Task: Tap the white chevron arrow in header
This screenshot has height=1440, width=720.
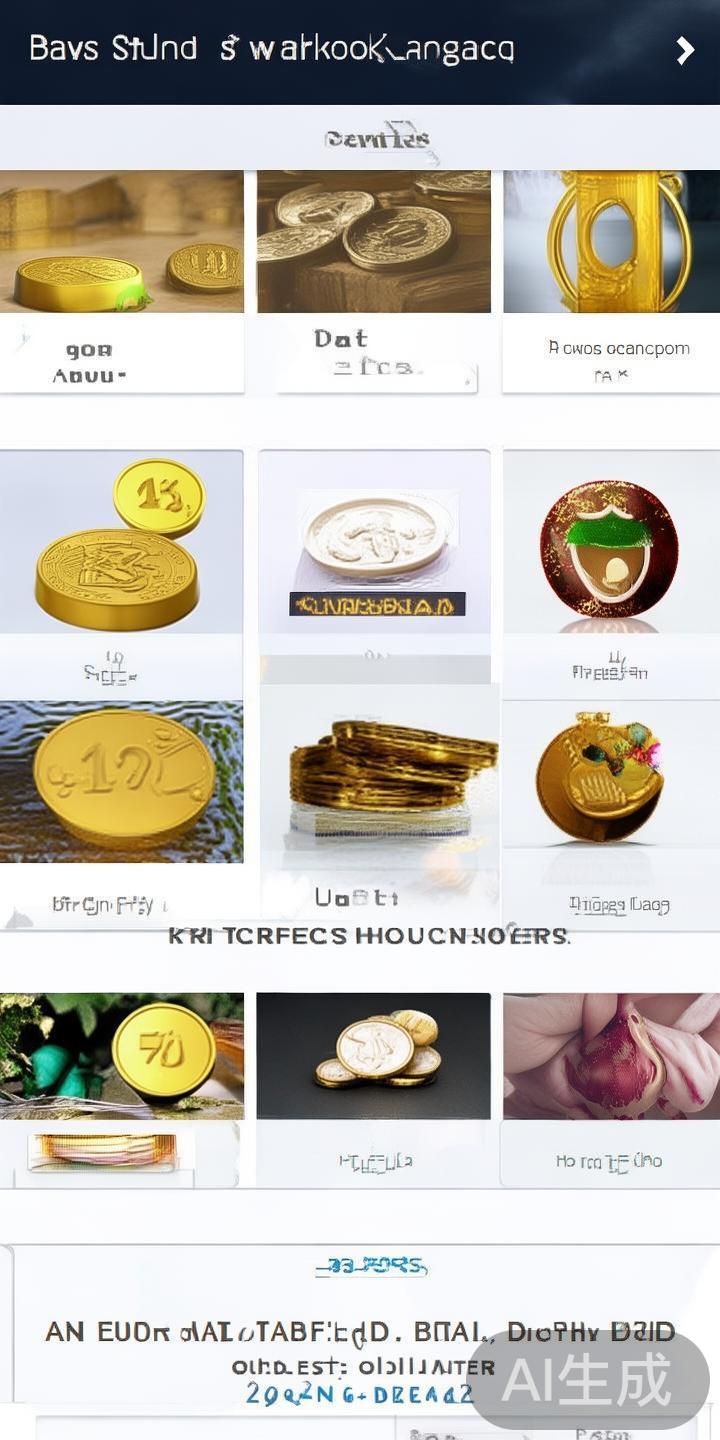Action: (685, 51)
